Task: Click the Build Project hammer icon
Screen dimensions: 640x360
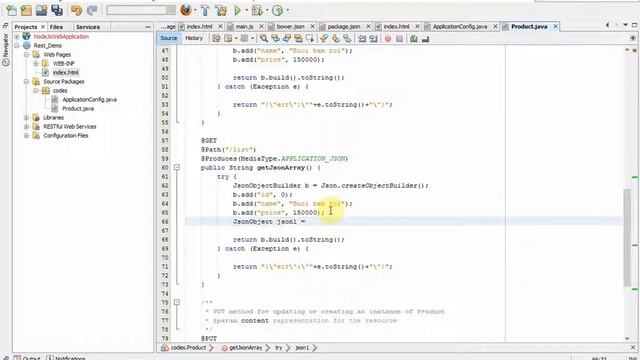Action: tap(205, 10)
